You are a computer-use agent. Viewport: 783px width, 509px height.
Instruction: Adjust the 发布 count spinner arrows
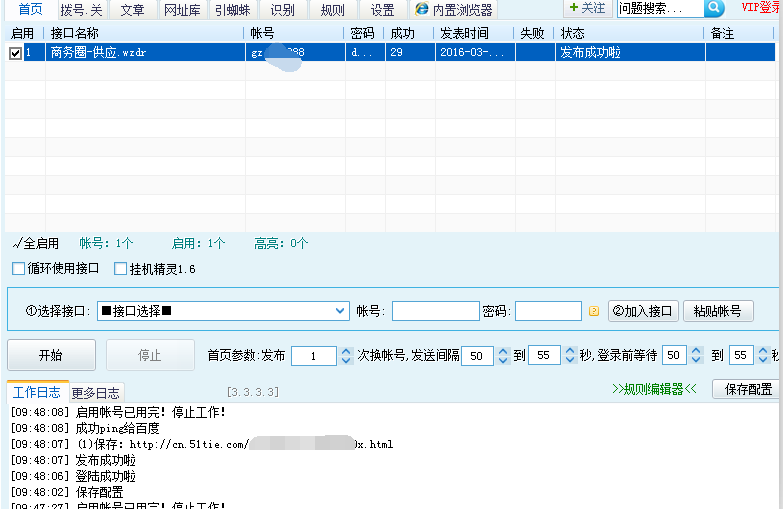coord(346,356)
